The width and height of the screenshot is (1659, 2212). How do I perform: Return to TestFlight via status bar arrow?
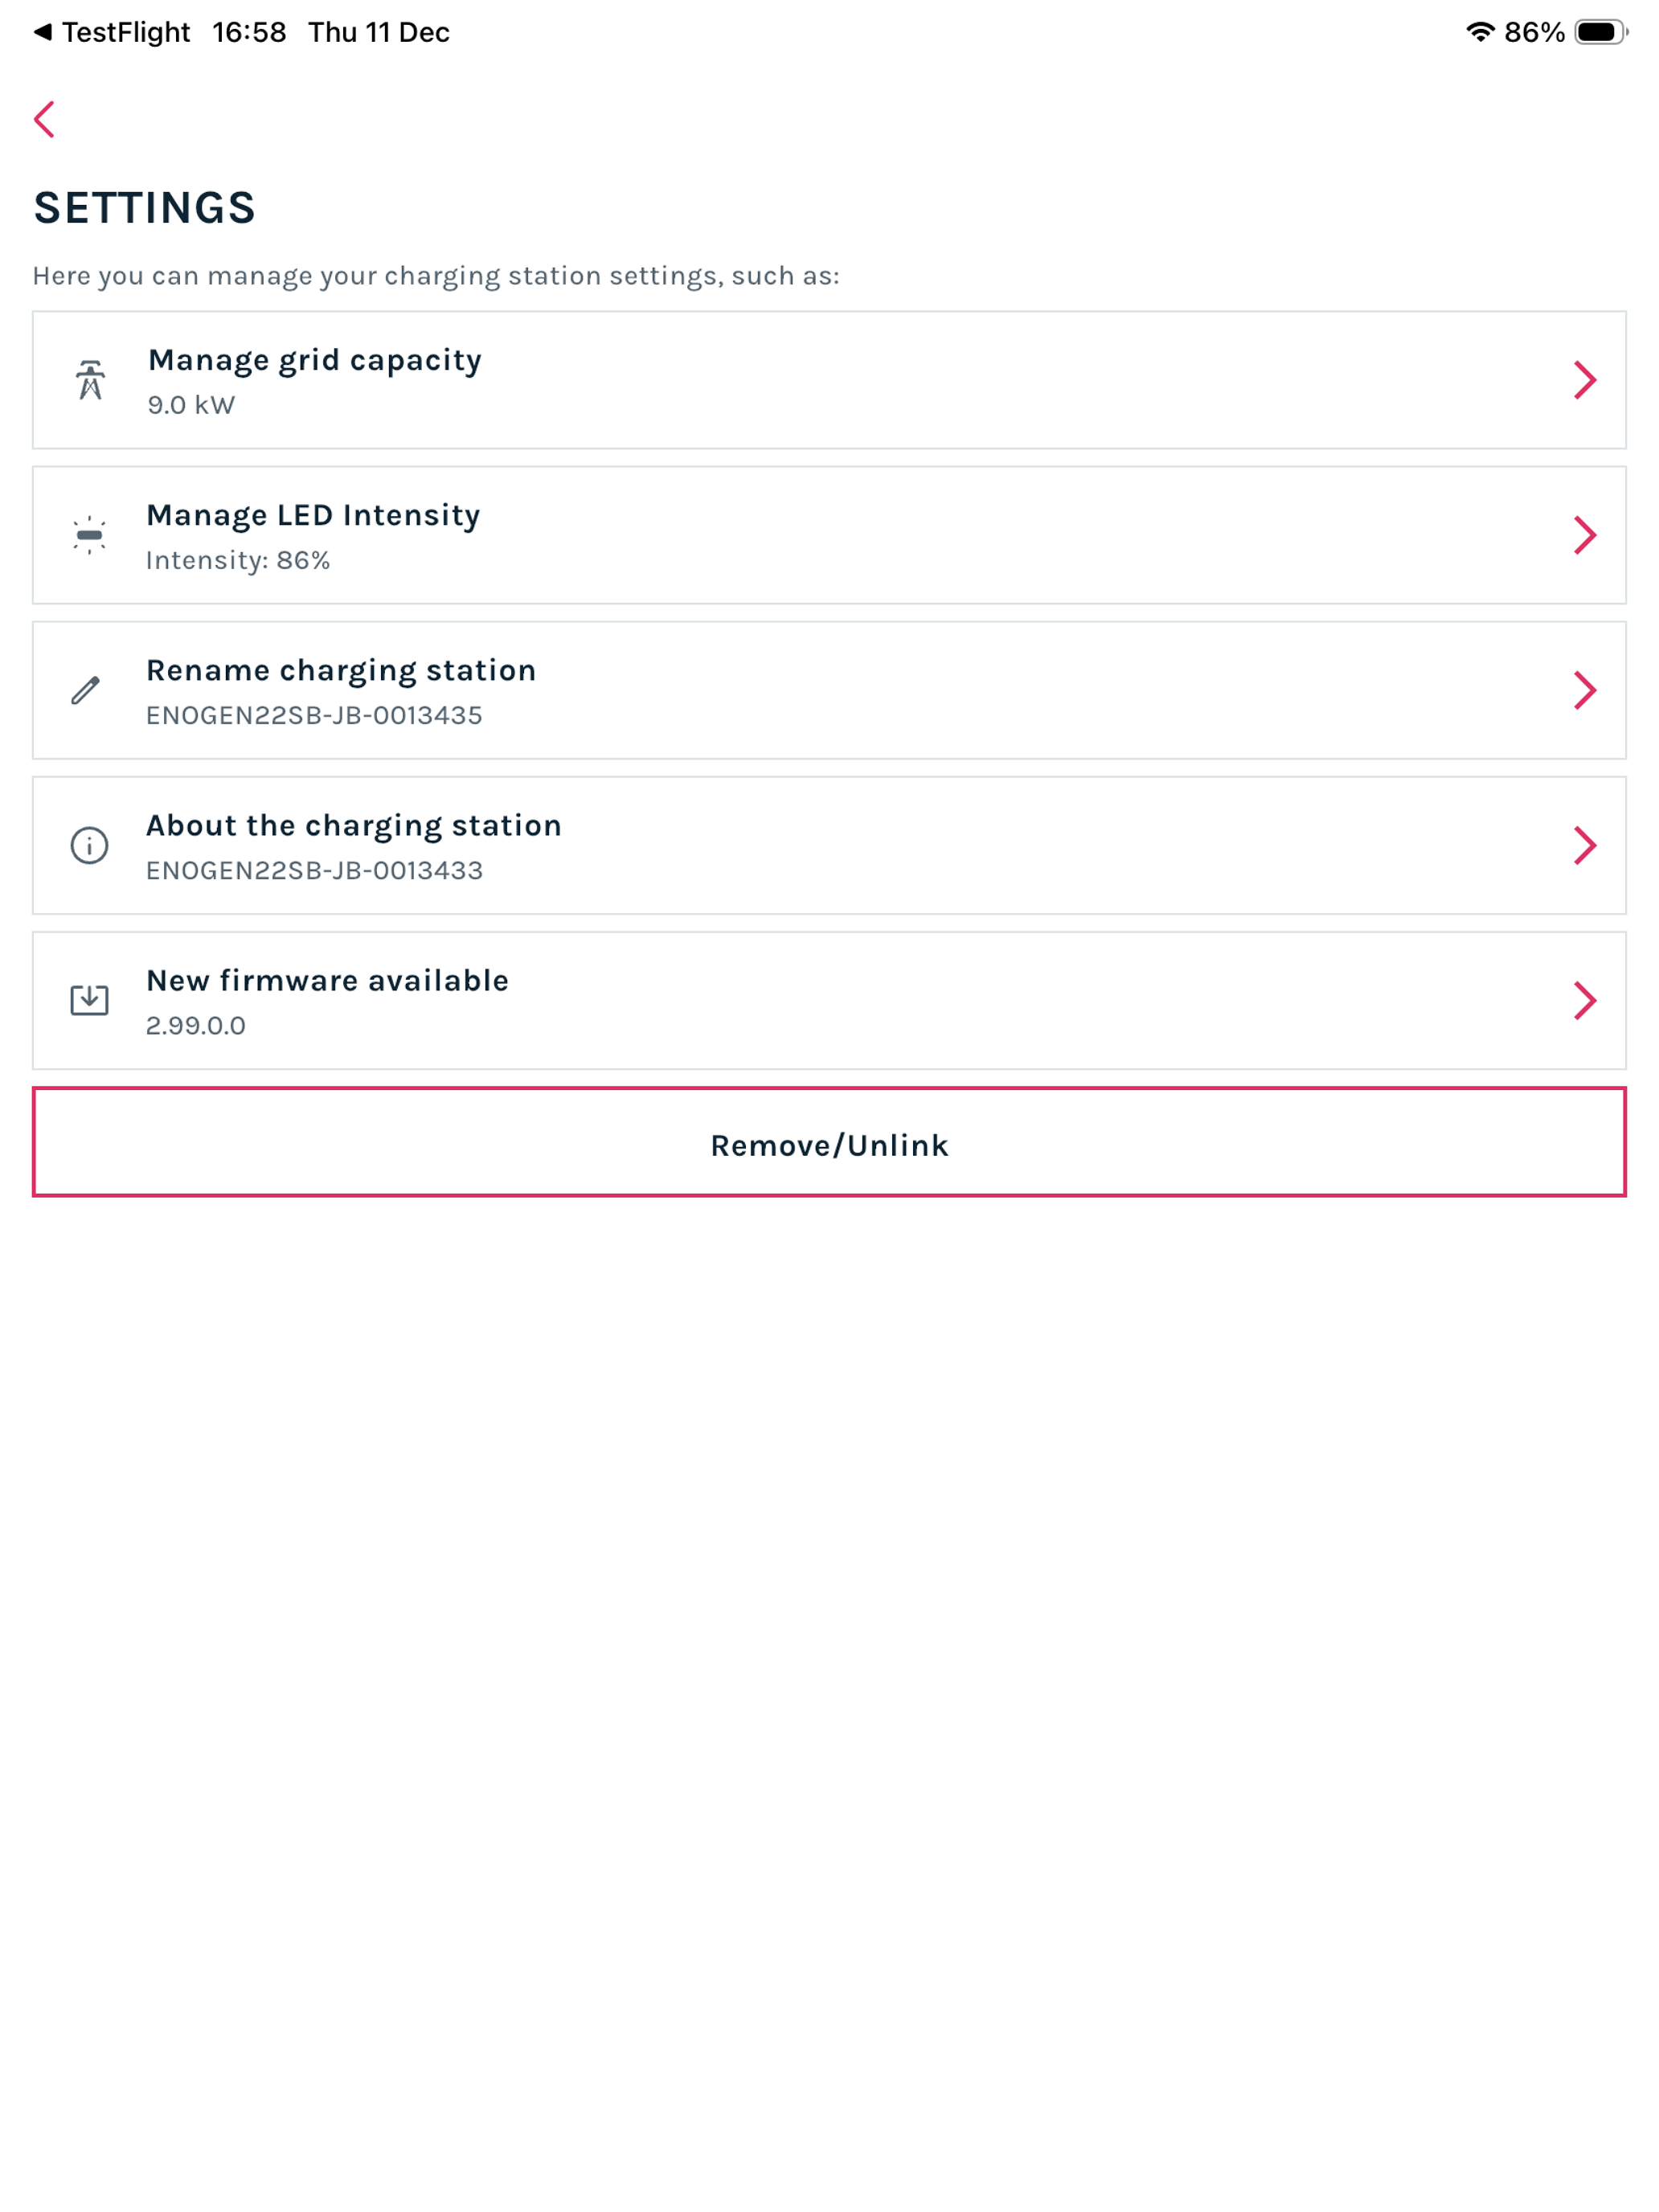[42, 32]
